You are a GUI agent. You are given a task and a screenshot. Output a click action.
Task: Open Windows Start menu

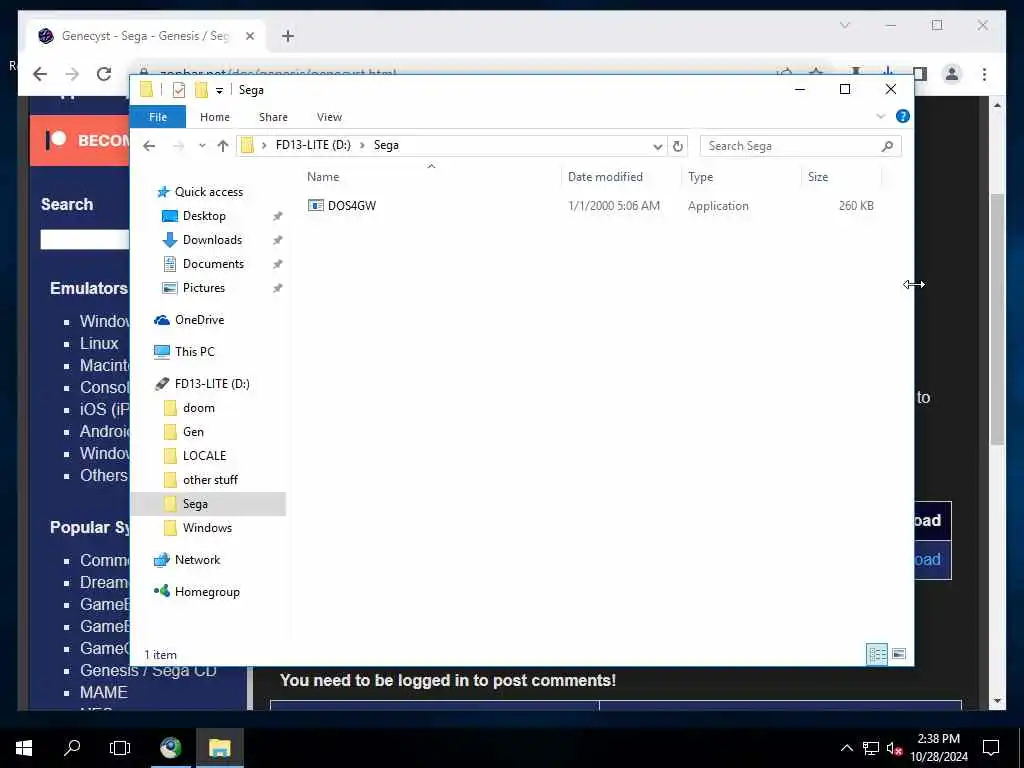click(24, 748)
